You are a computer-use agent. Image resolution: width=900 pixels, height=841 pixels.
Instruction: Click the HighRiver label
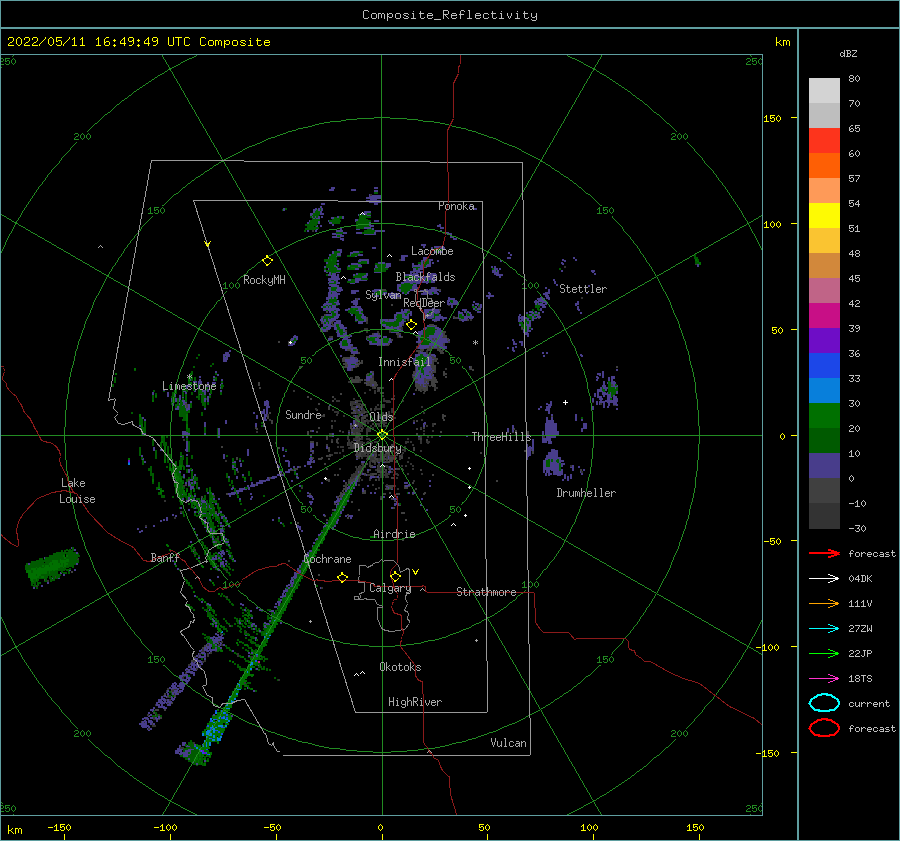tap(415, 702)
